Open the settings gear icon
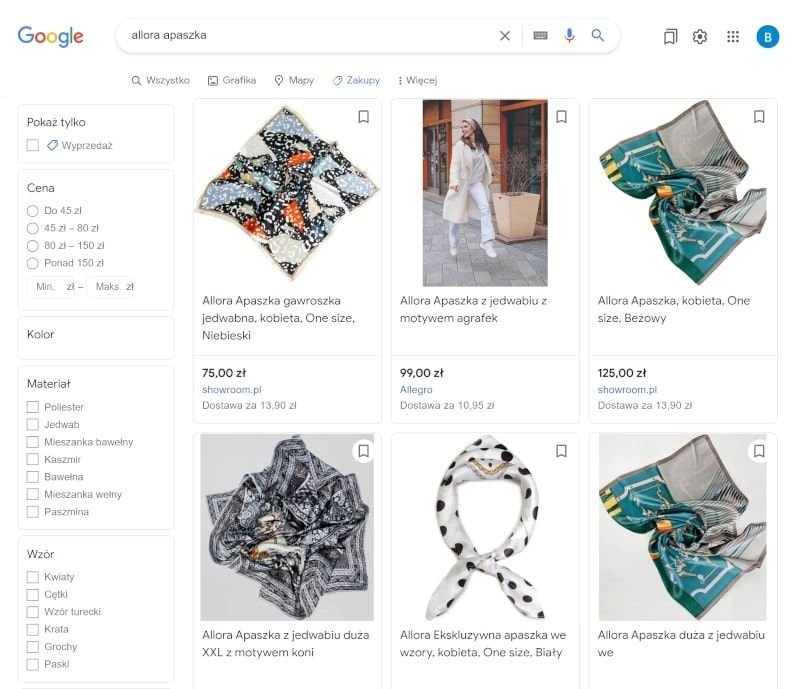Screen dimensions: 800x689 pos(699,37)
